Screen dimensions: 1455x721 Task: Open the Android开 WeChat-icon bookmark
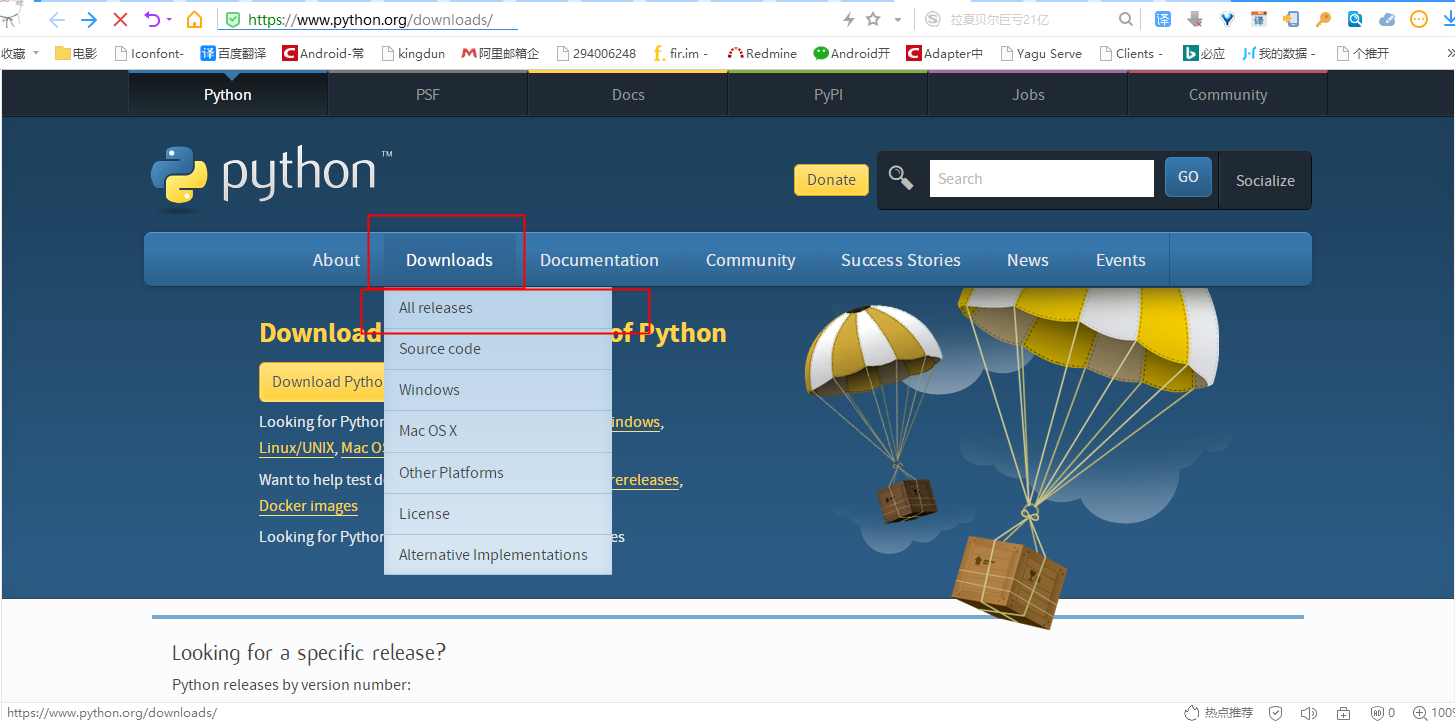coord(851,53)
